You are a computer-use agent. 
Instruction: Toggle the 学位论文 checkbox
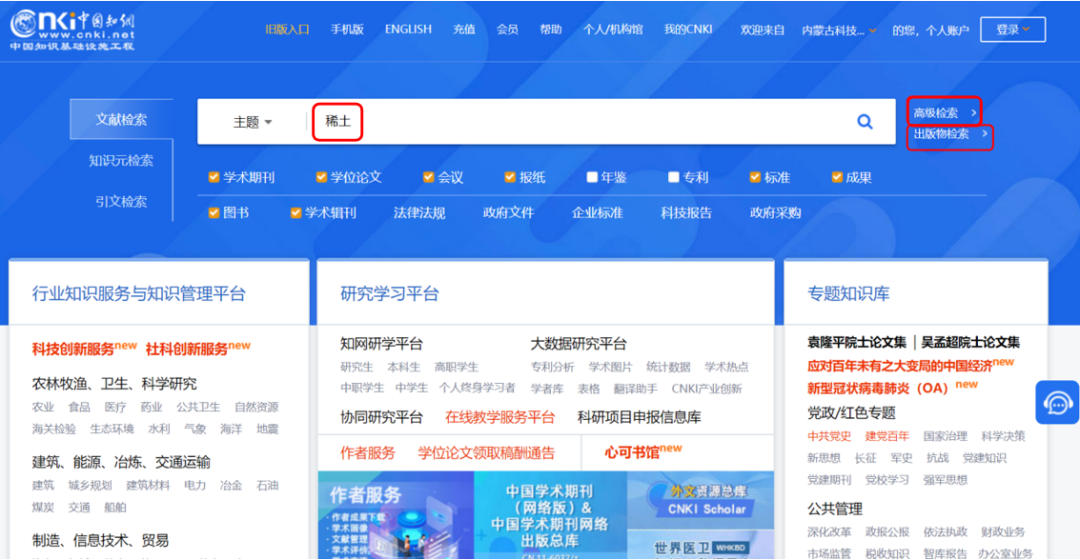(322, 177)
